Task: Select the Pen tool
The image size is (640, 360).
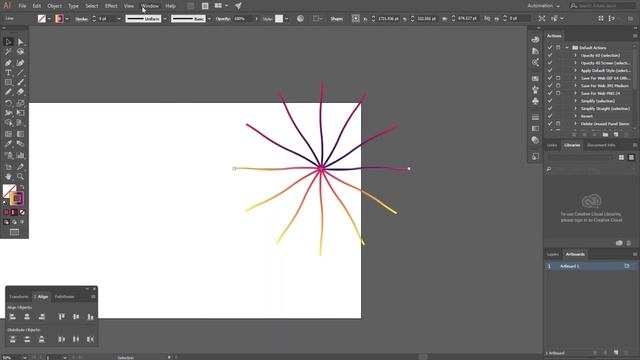Action: pyautogui.click(x=8, y=62)
